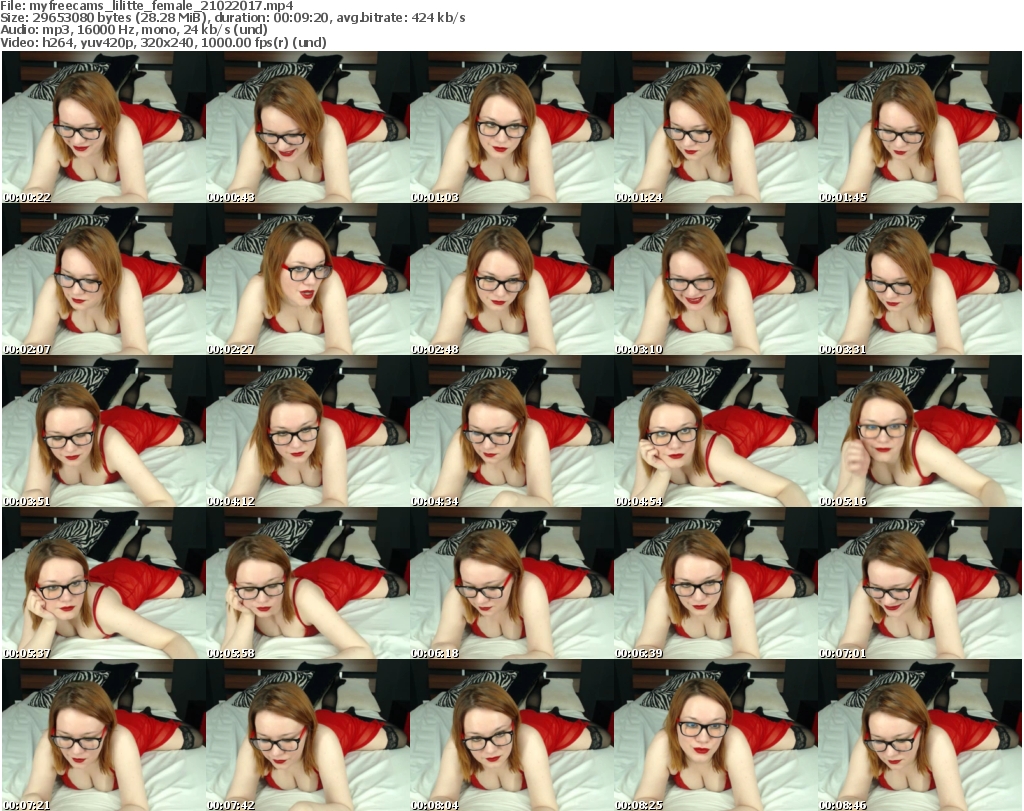Image resolution: width=1024 pixels, height=811 pixels.
Task: Pick the frame stamped 00:03:51
Action: 104,431
